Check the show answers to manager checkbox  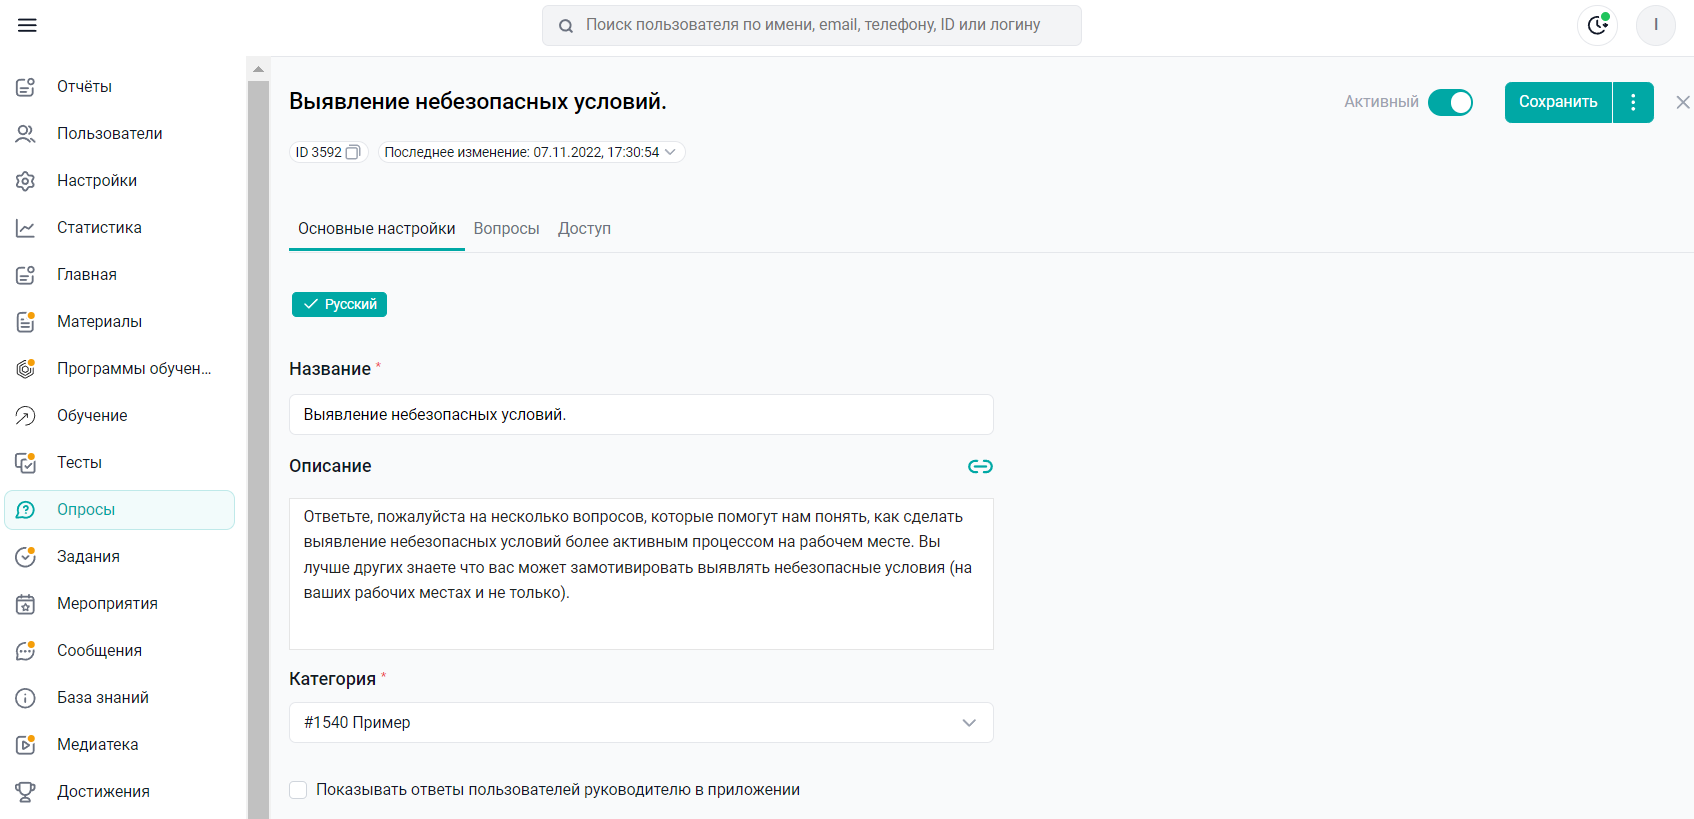pos(298,790)
